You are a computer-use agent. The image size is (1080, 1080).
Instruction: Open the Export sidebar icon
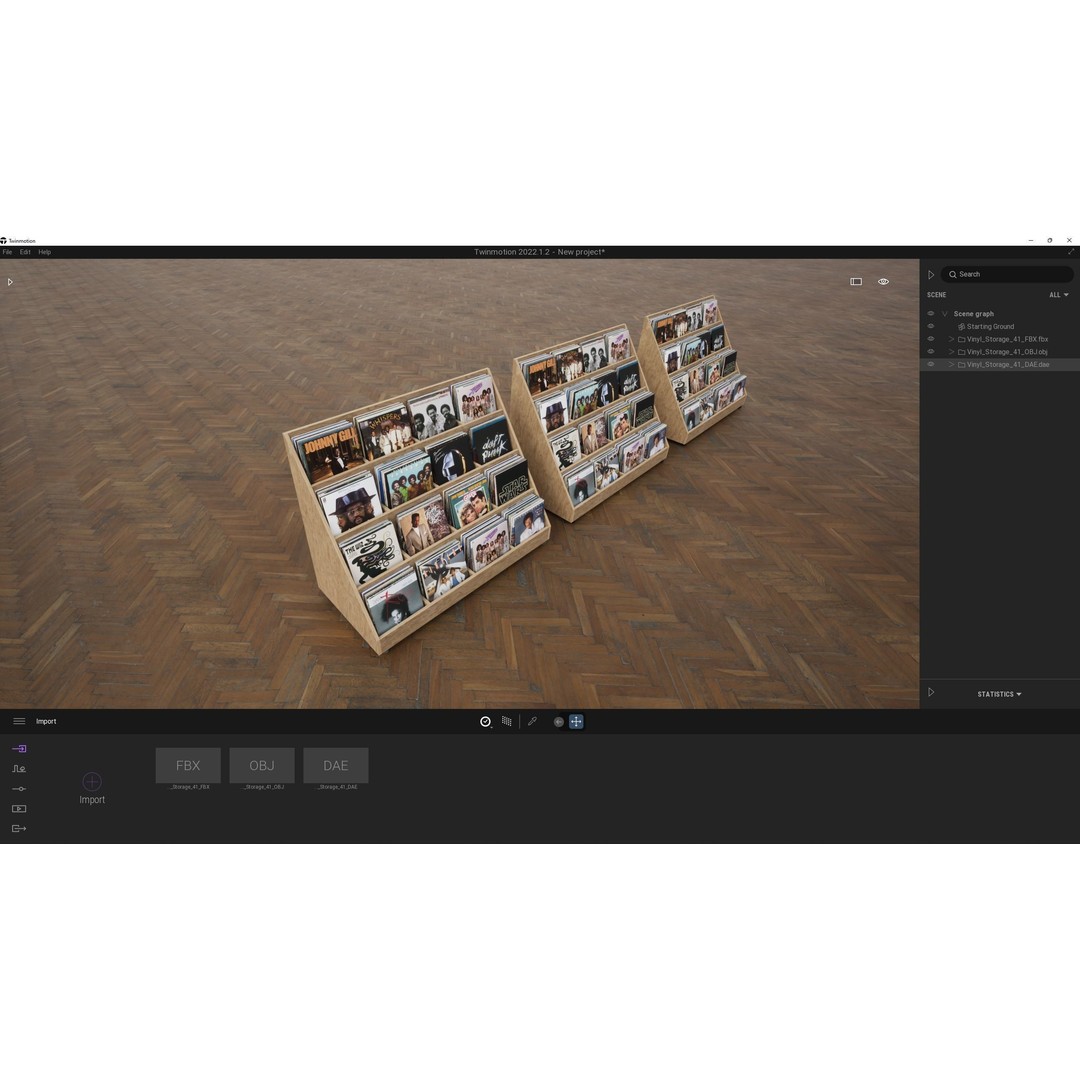[x=19, y=829]
